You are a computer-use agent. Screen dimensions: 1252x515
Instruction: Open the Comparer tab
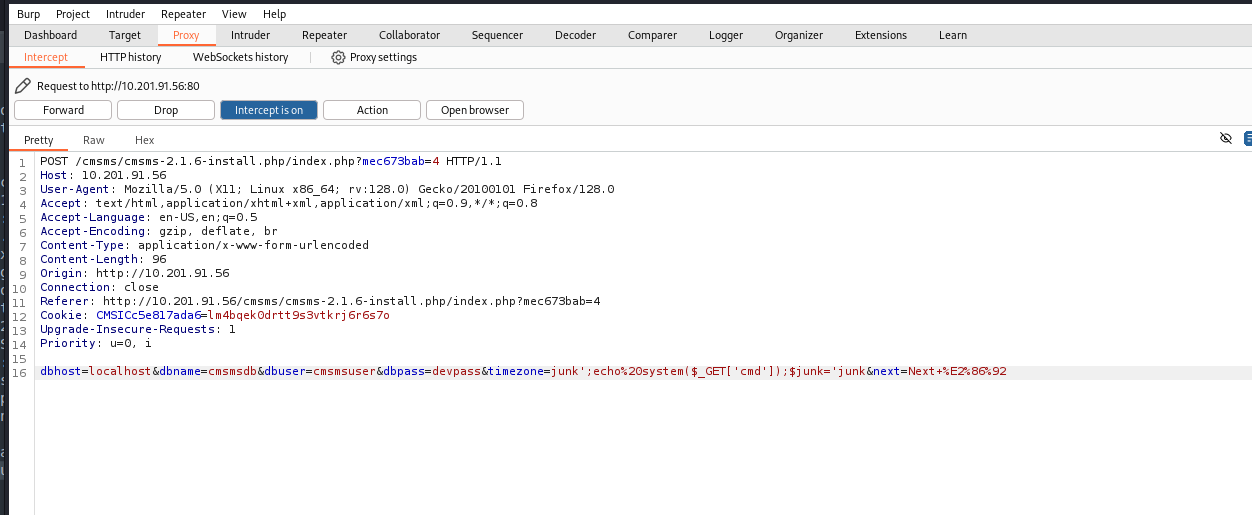click(x=652, y=35)
